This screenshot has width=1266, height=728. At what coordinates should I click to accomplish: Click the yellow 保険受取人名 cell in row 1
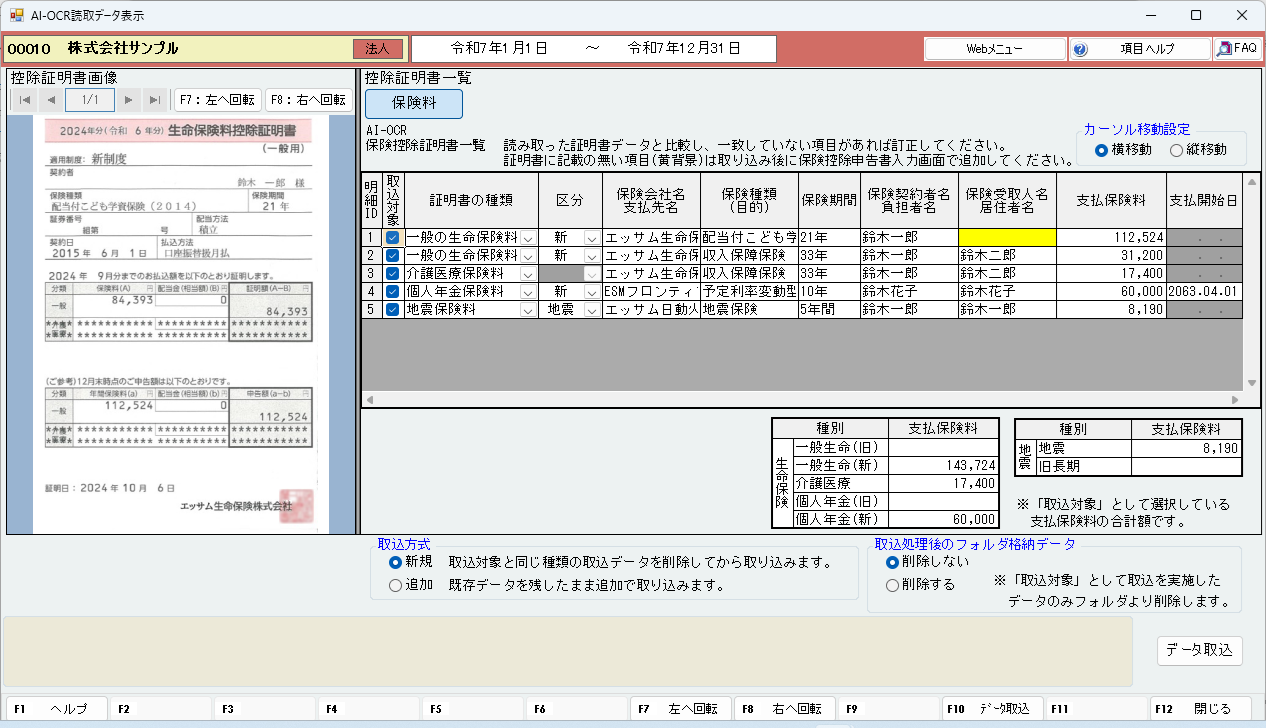coord(1006,238)
